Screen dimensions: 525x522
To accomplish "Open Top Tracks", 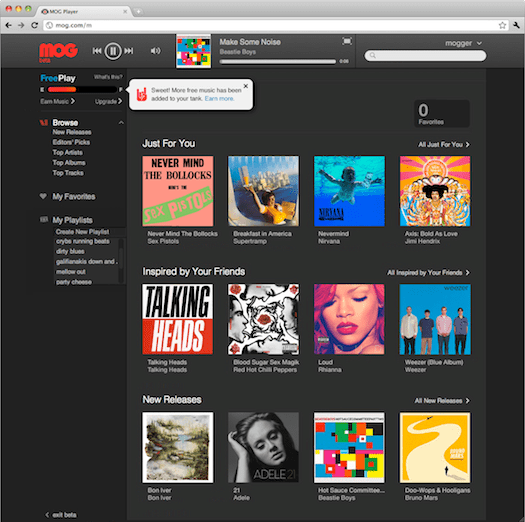I will [x=68, y=173].
